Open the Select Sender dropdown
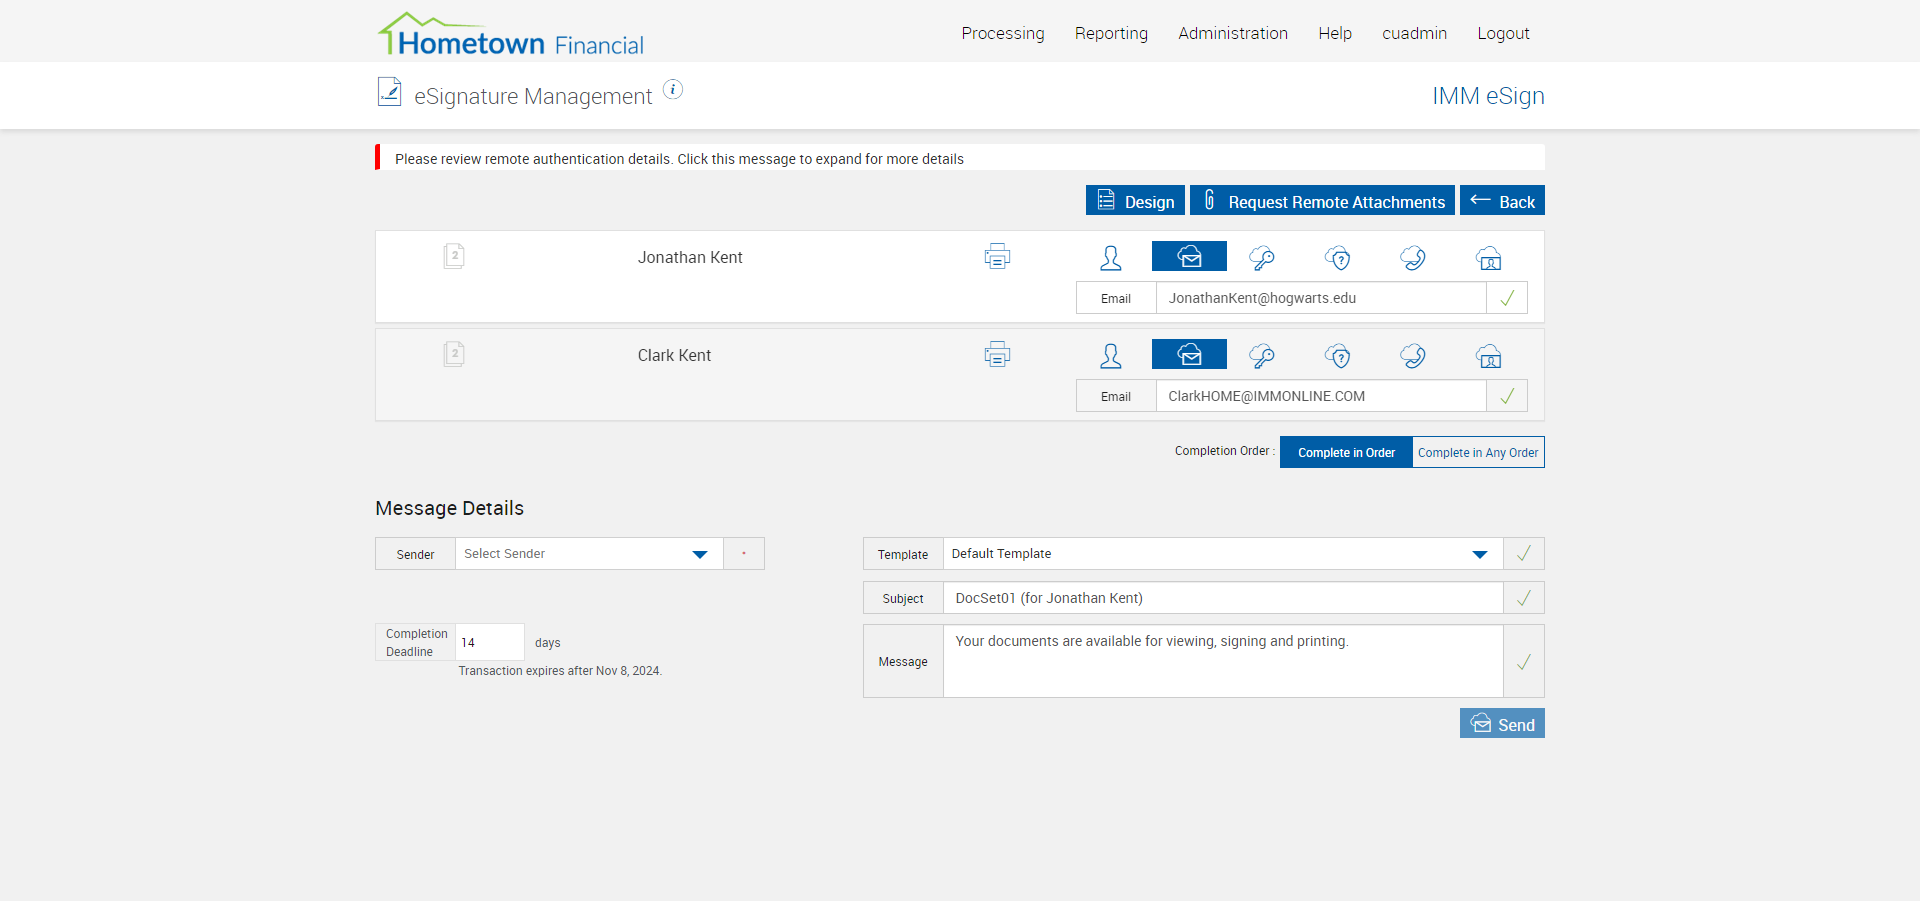The width and height of the screenshot is (1920, 901). (589, 554)
